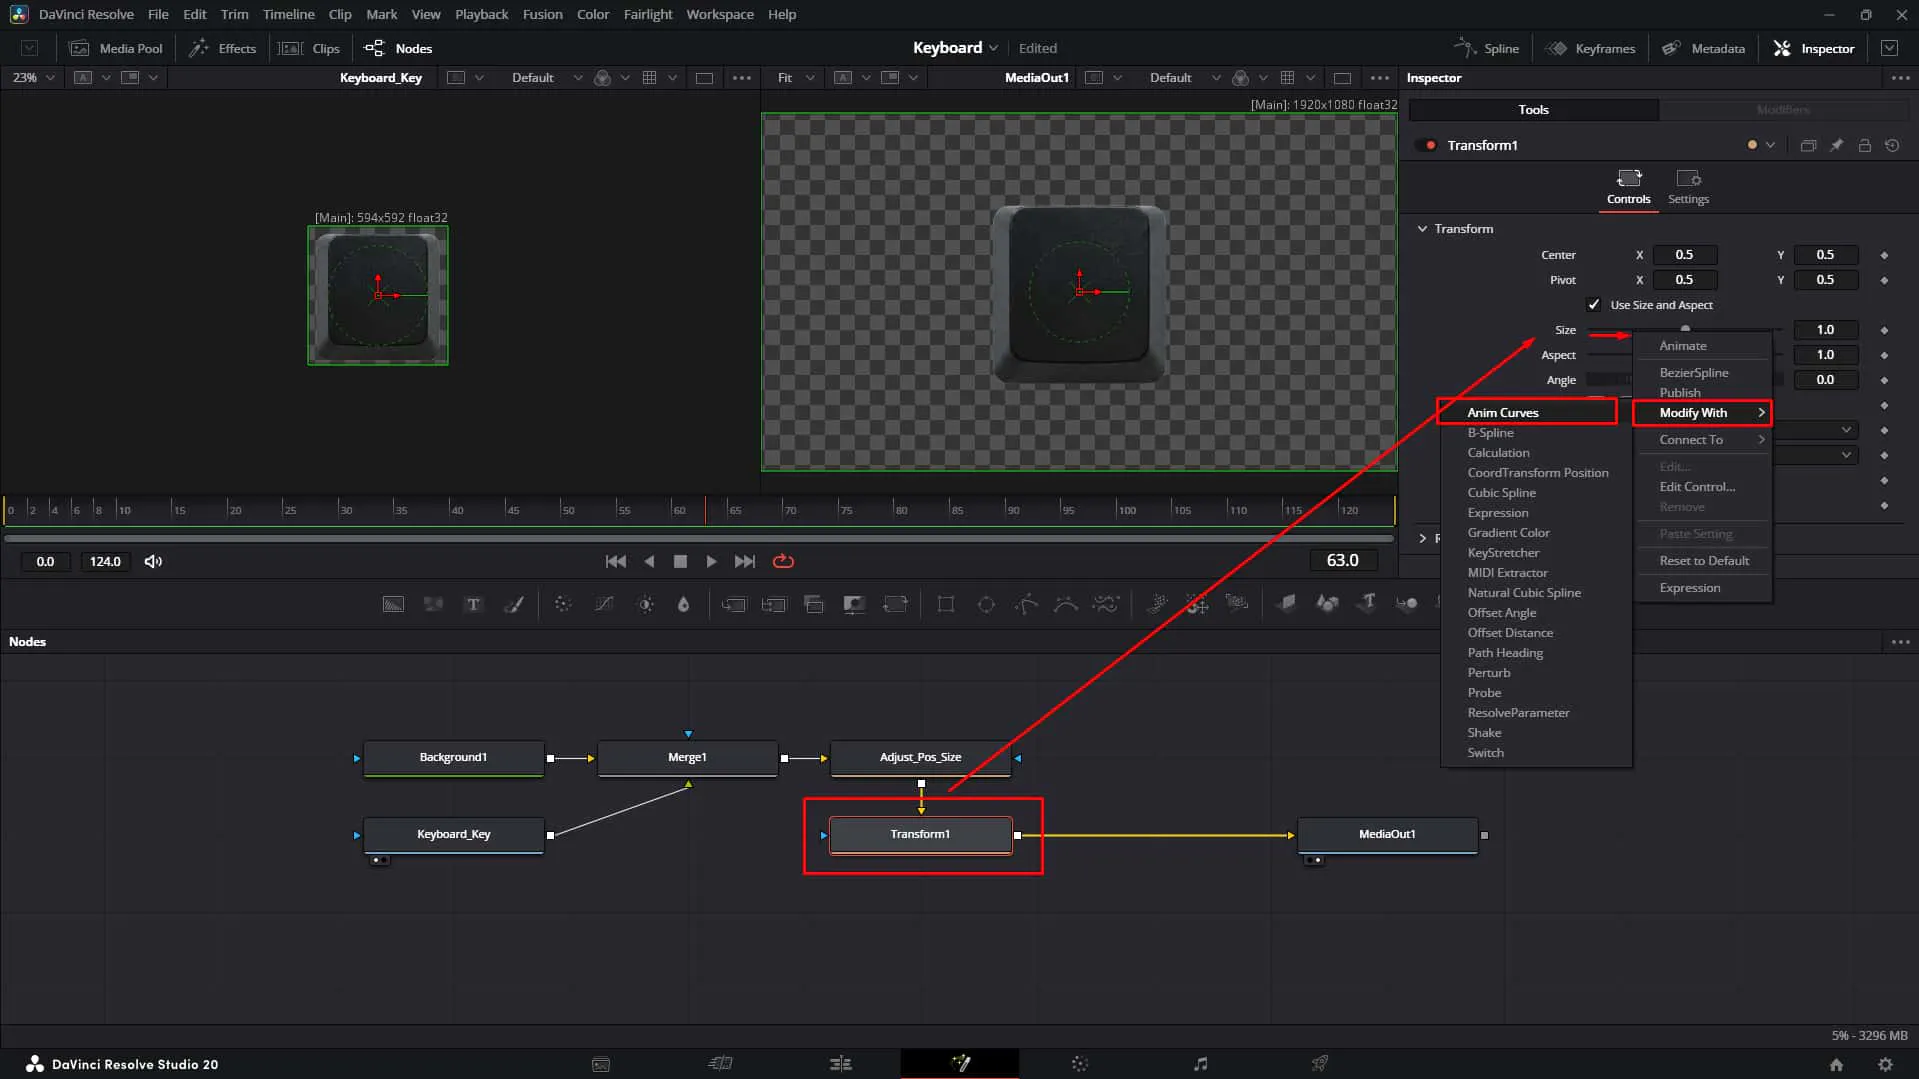
Task: Open the Fairlight page
Action: [1200, 1064]
